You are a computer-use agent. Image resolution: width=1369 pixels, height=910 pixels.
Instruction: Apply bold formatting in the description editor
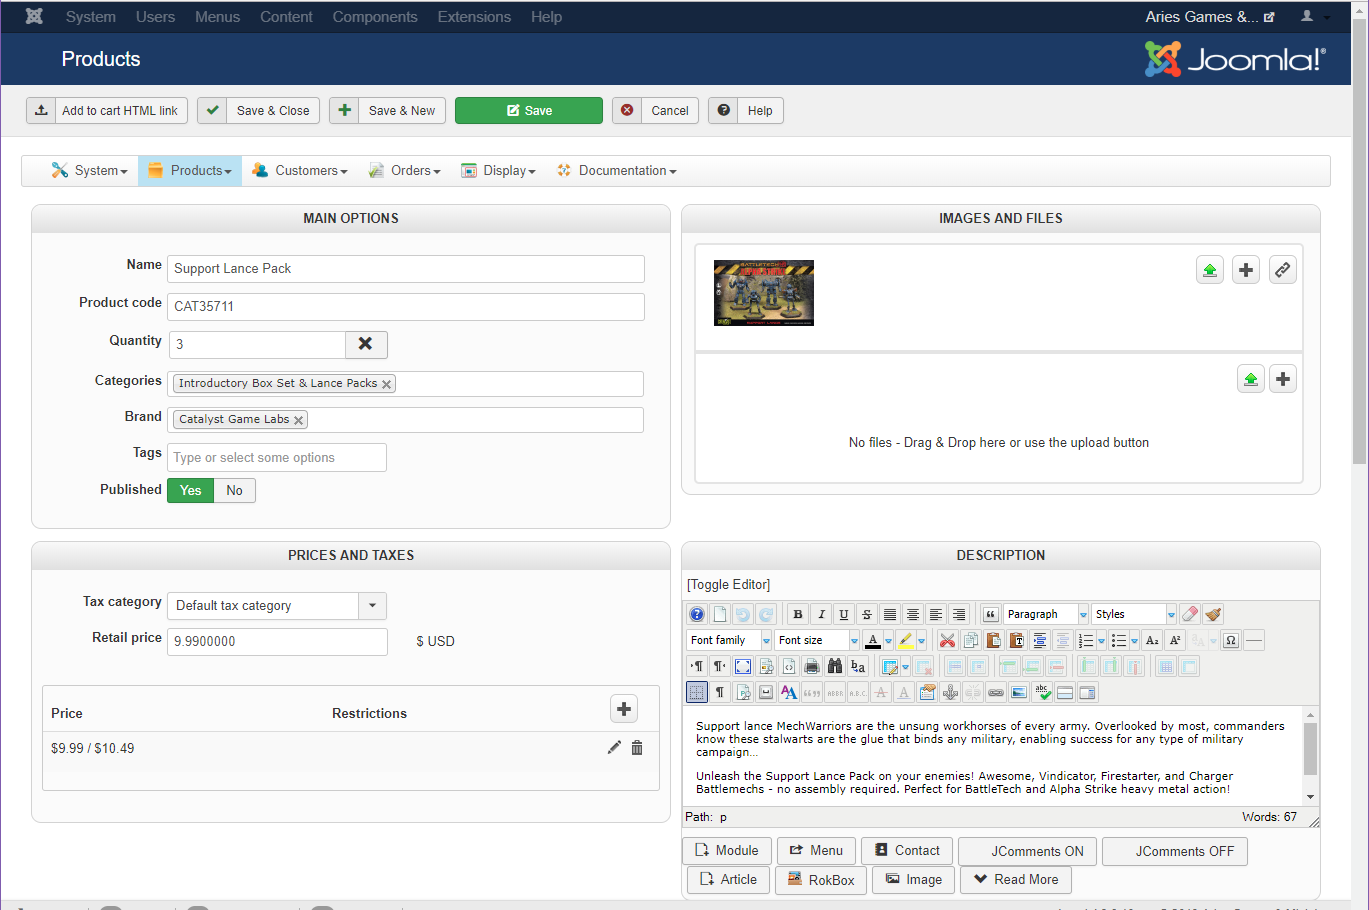(x=798, y=614)
